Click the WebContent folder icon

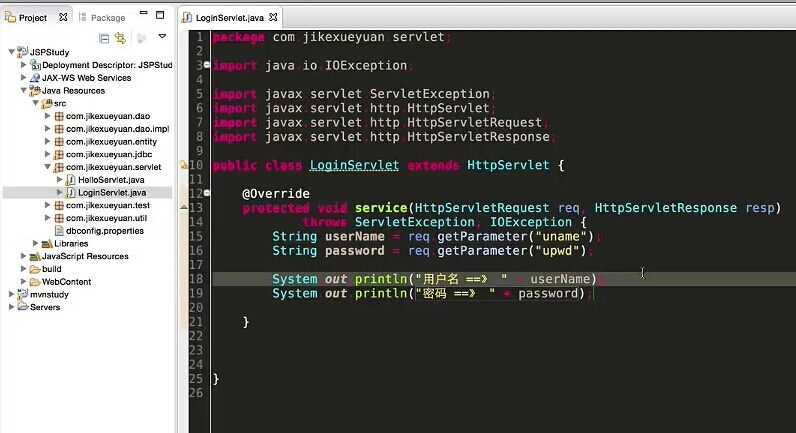coord(35,281)
